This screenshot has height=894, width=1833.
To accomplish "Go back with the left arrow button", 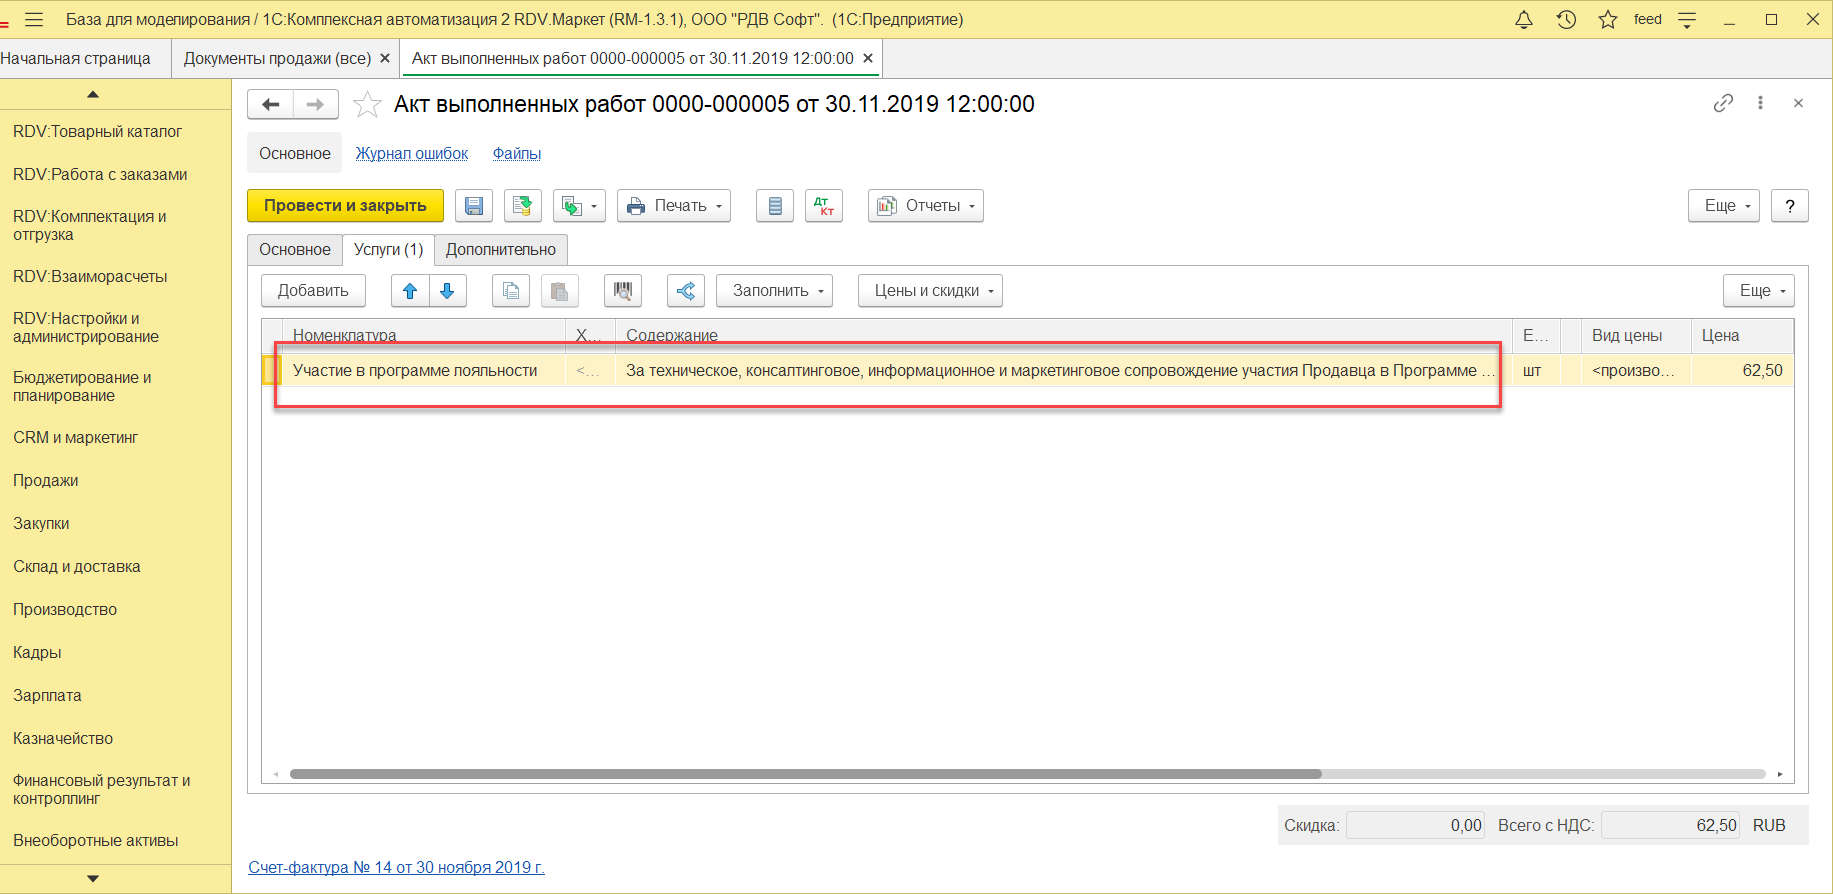I will 270,104.
